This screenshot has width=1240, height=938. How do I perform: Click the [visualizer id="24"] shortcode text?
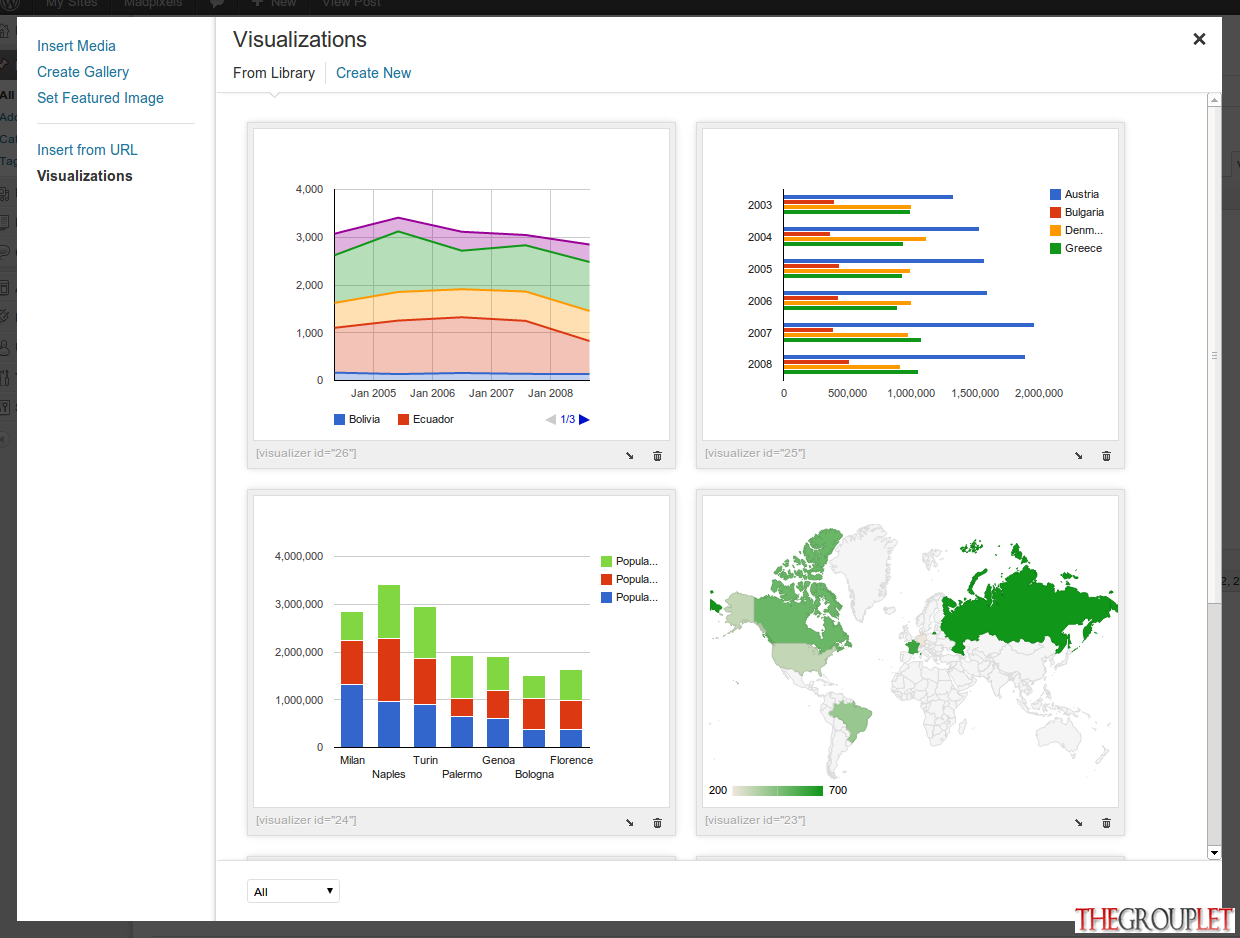click(x=306, y=820)
